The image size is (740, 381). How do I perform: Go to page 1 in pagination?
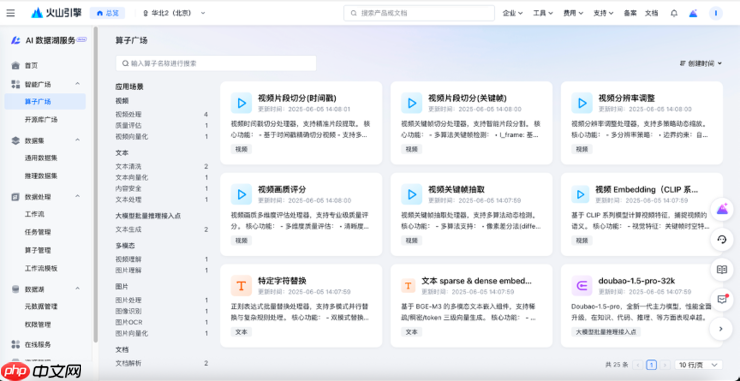651,364
